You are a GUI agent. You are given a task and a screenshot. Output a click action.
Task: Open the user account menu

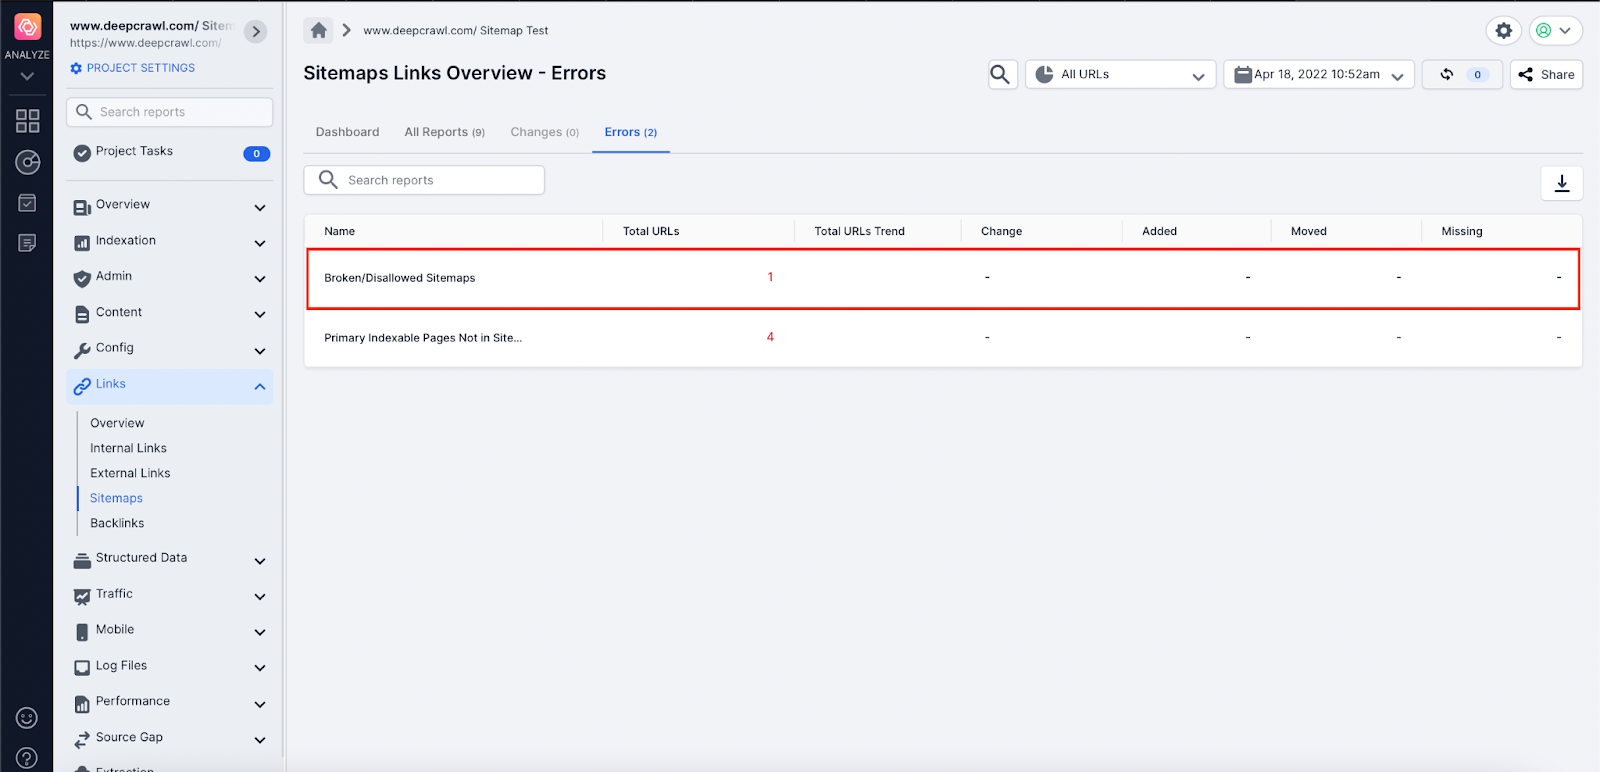(x=1554, y=31)
